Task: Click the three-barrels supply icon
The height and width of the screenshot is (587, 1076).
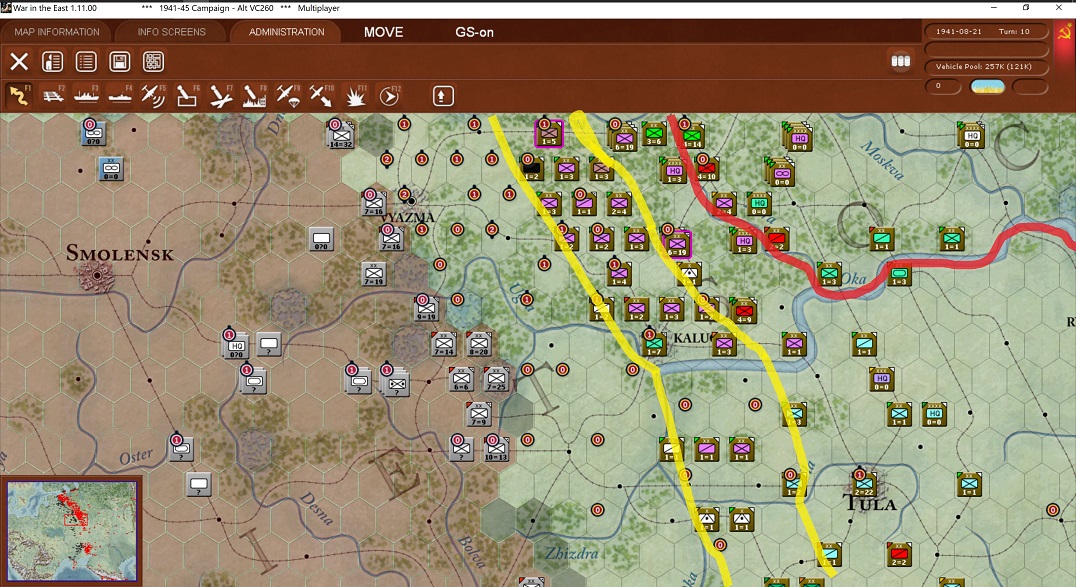Action: [x=900, y=61]
